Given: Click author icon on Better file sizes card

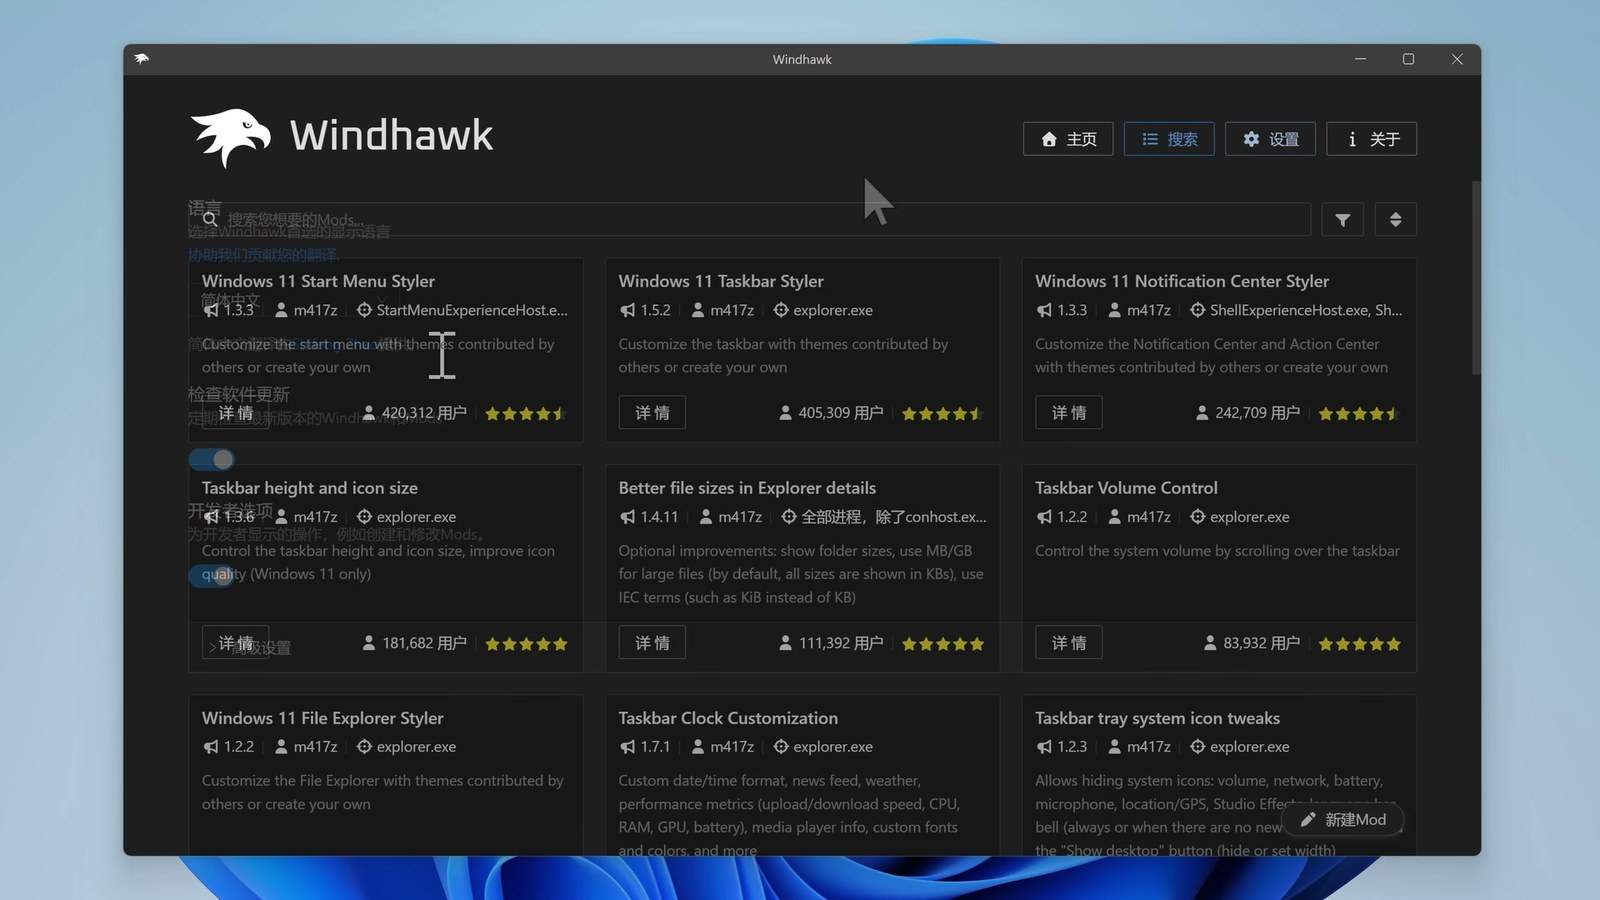Looking at the screenshot, I should click(x=706, y=517).
